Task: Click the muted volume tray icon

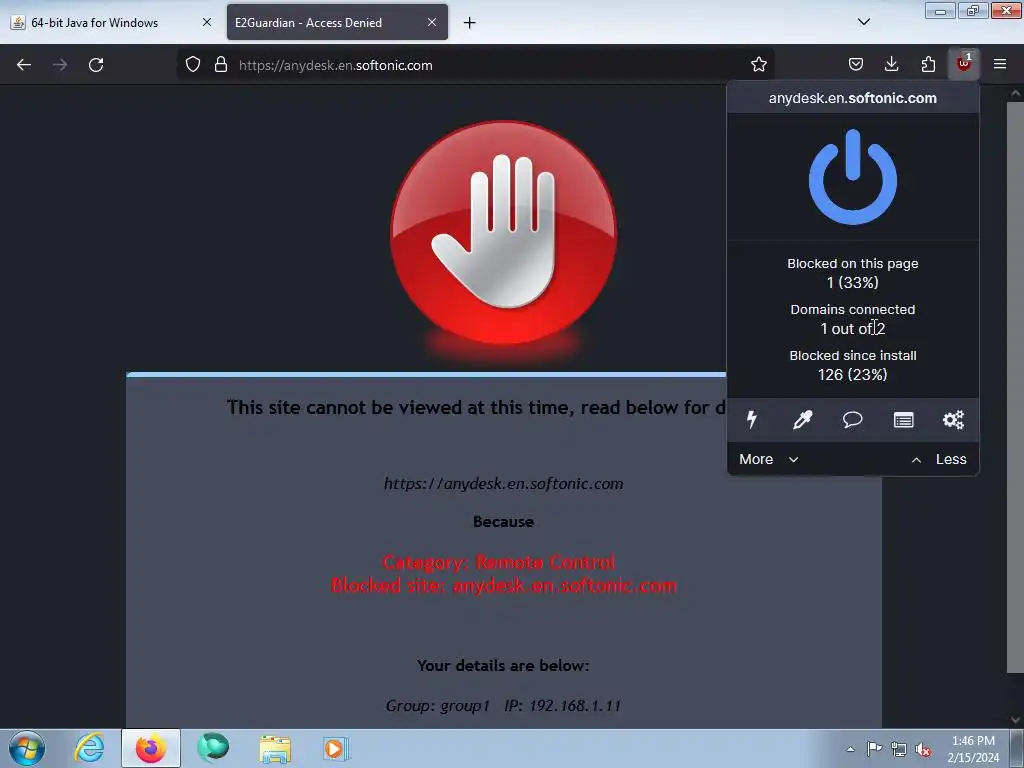Action: pos(923,750)
